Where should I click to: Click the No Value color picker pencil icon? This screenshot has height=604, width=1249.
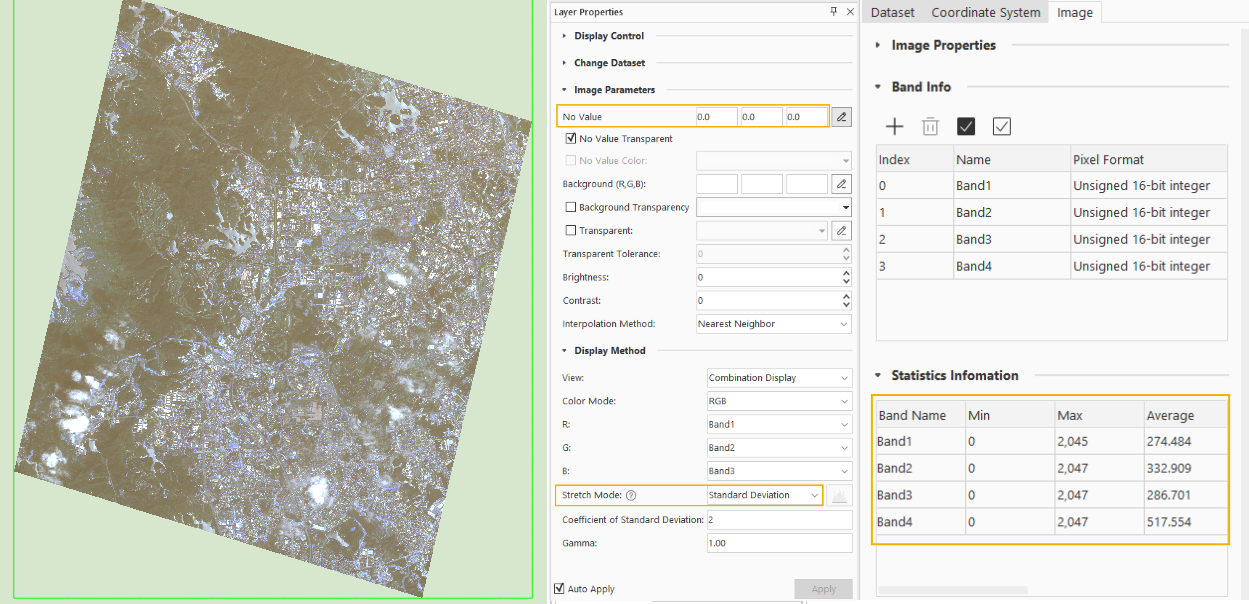point(841,117)
